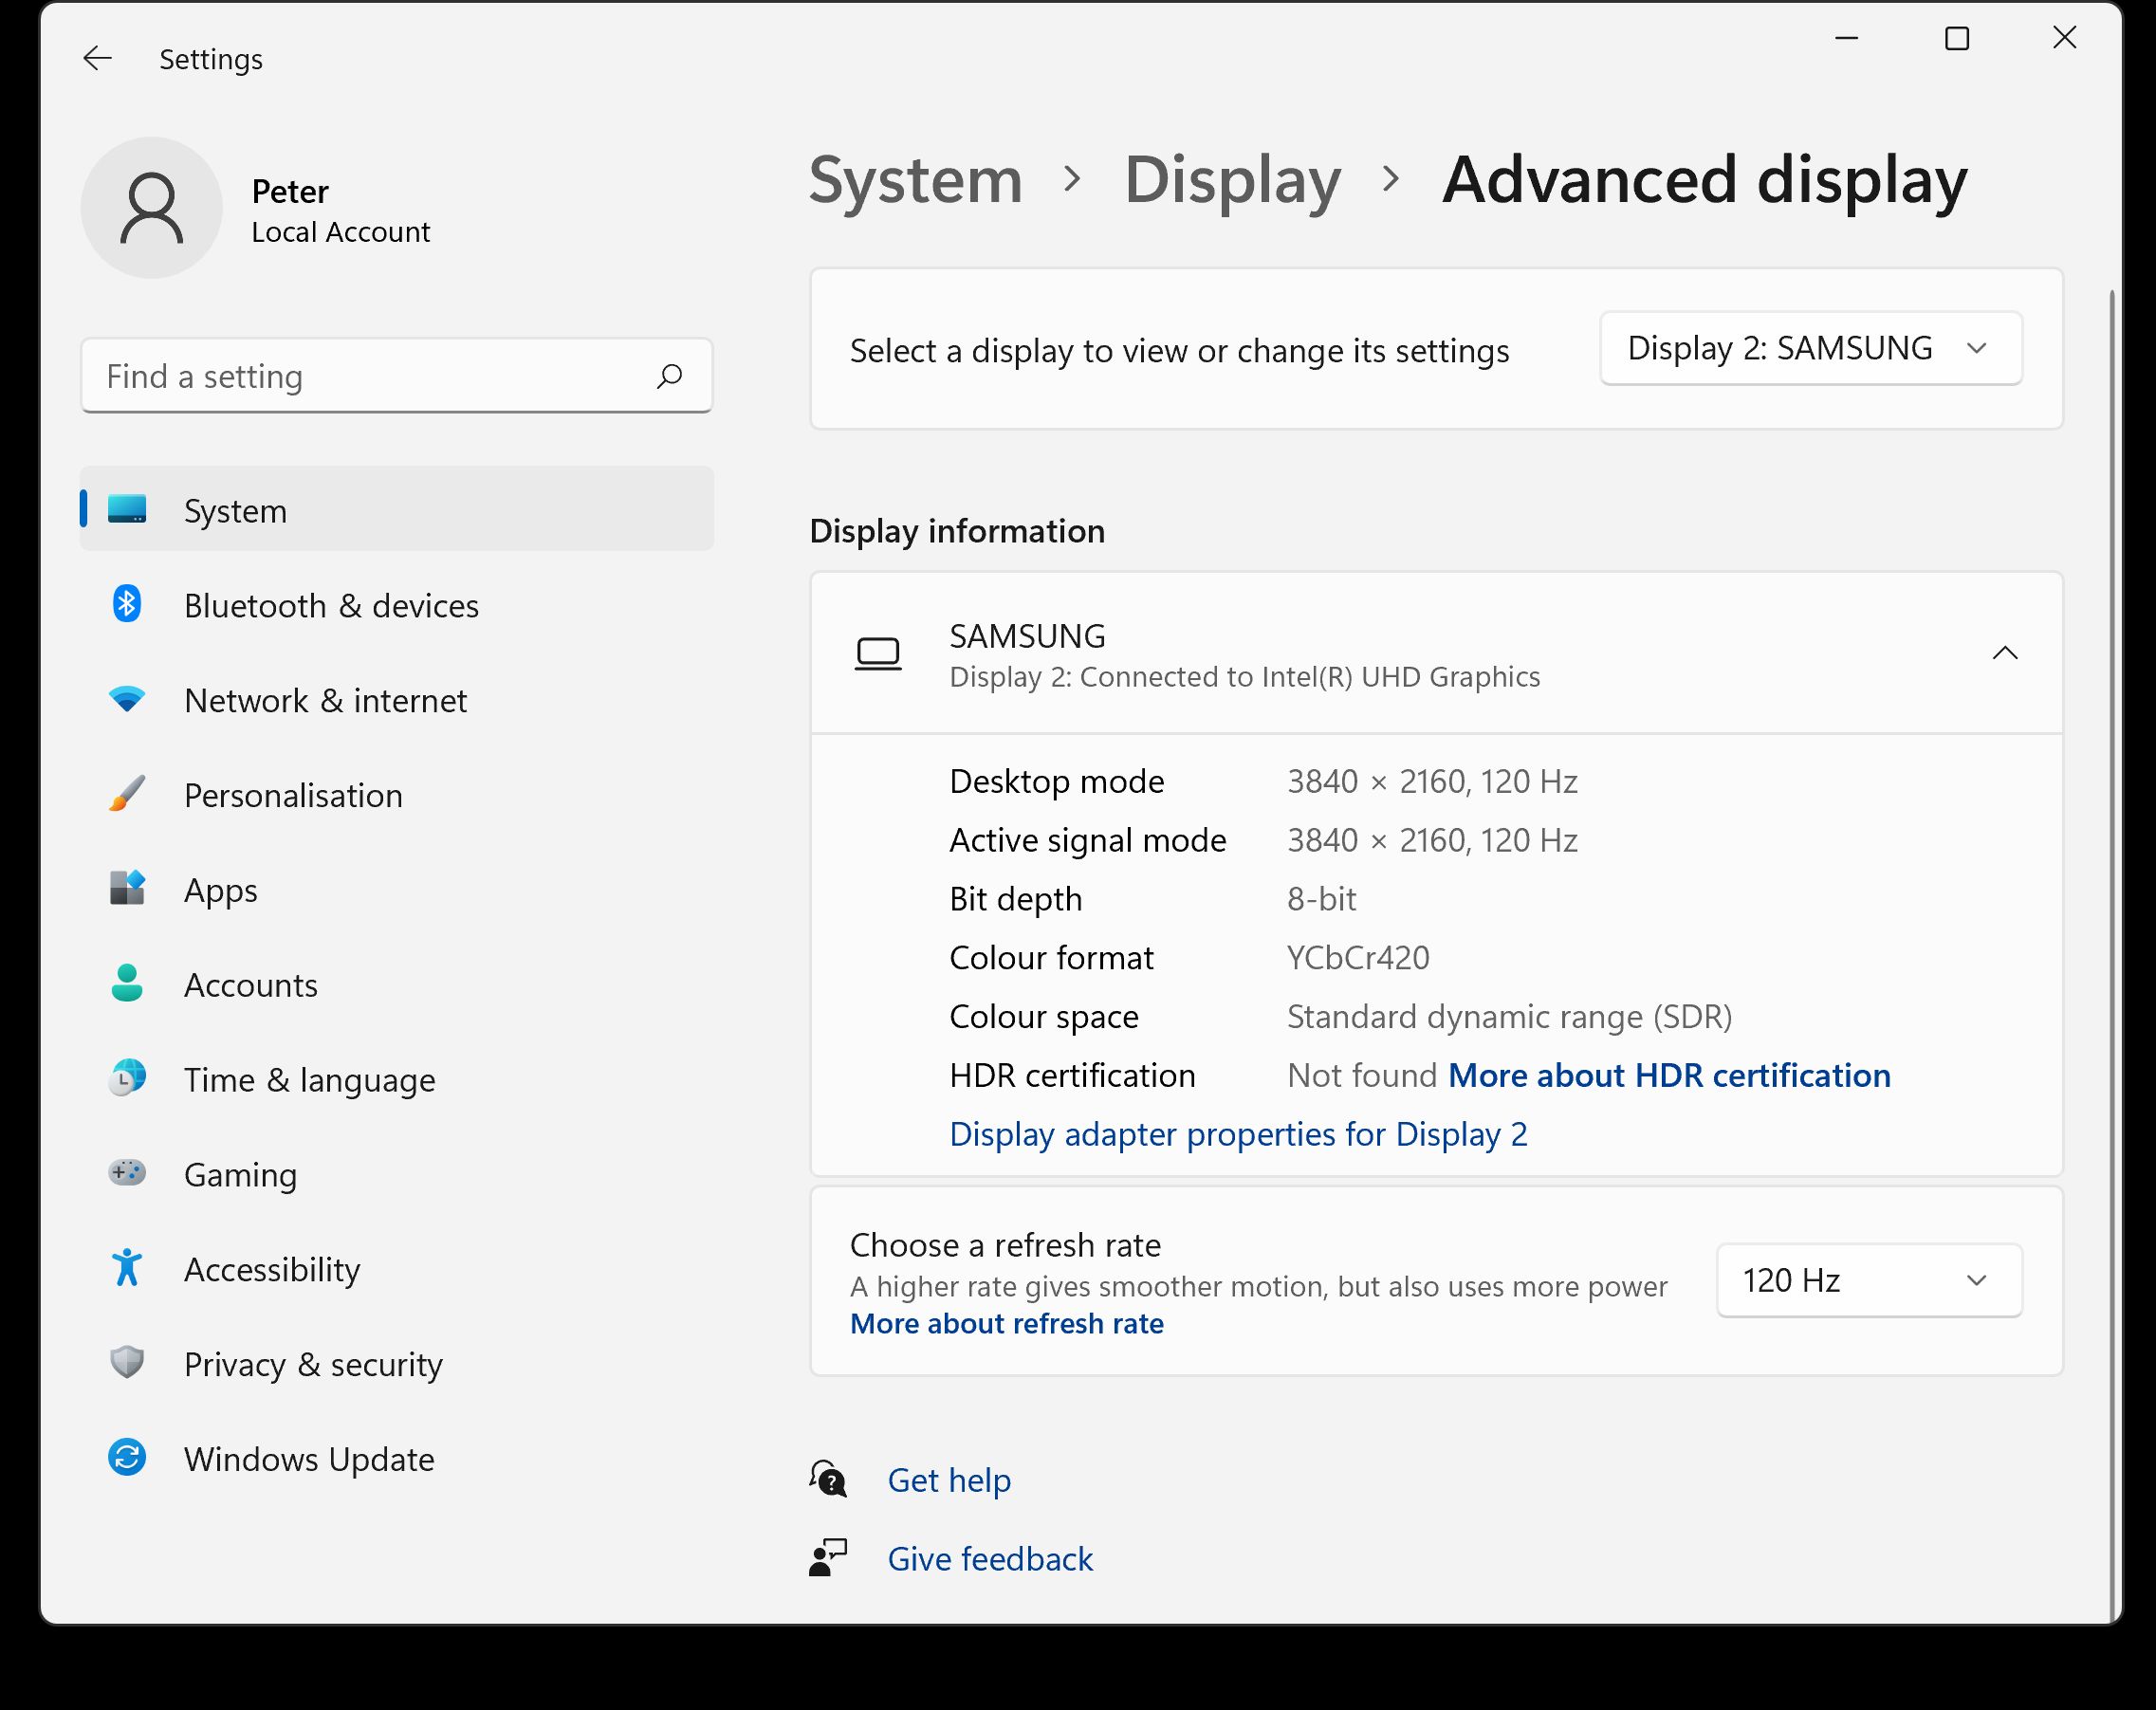This screenshot has height=1710, width=2156.
Task: Go to Apps settings category
Action: 221,890
